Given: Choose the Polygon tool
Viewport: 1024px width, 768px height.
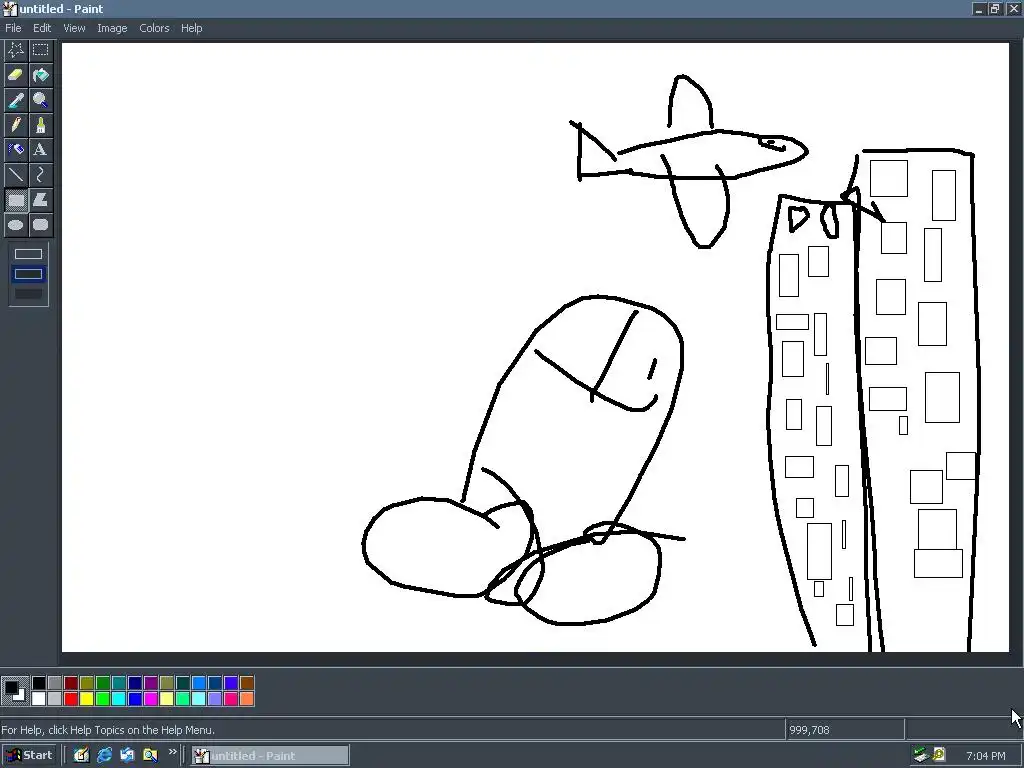Looking at the screenshot, I should (x=40, y=200).
